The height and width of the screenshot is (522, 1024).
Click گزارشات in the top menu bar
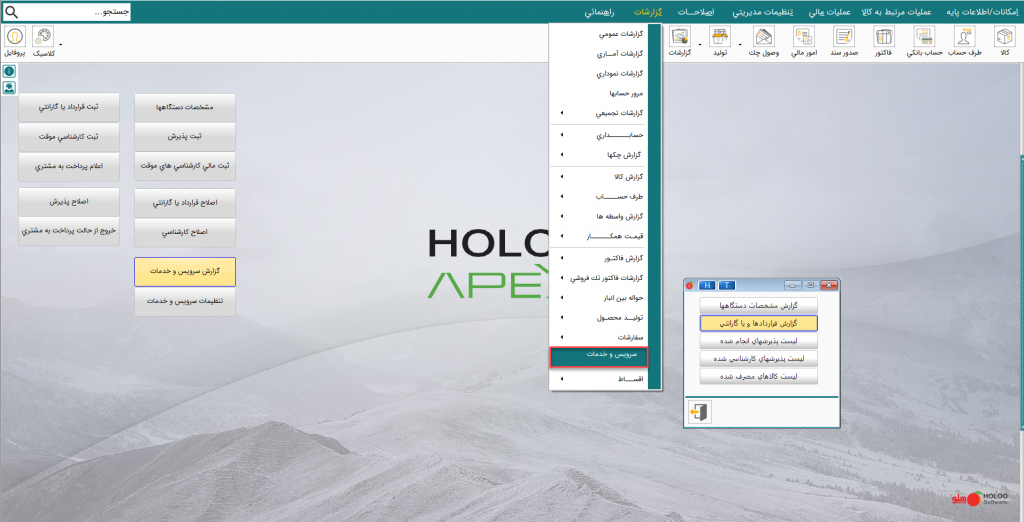(x=648, y=12)
